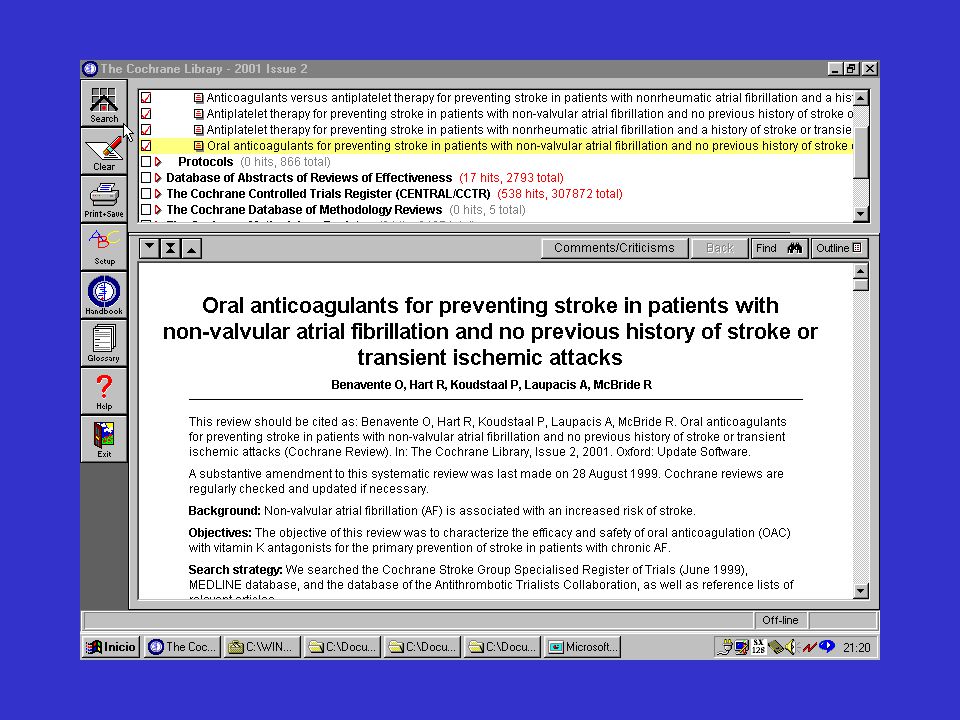
Task: Open the Inicio start menu
Action: pyautogui.click(x=111, y=647)
